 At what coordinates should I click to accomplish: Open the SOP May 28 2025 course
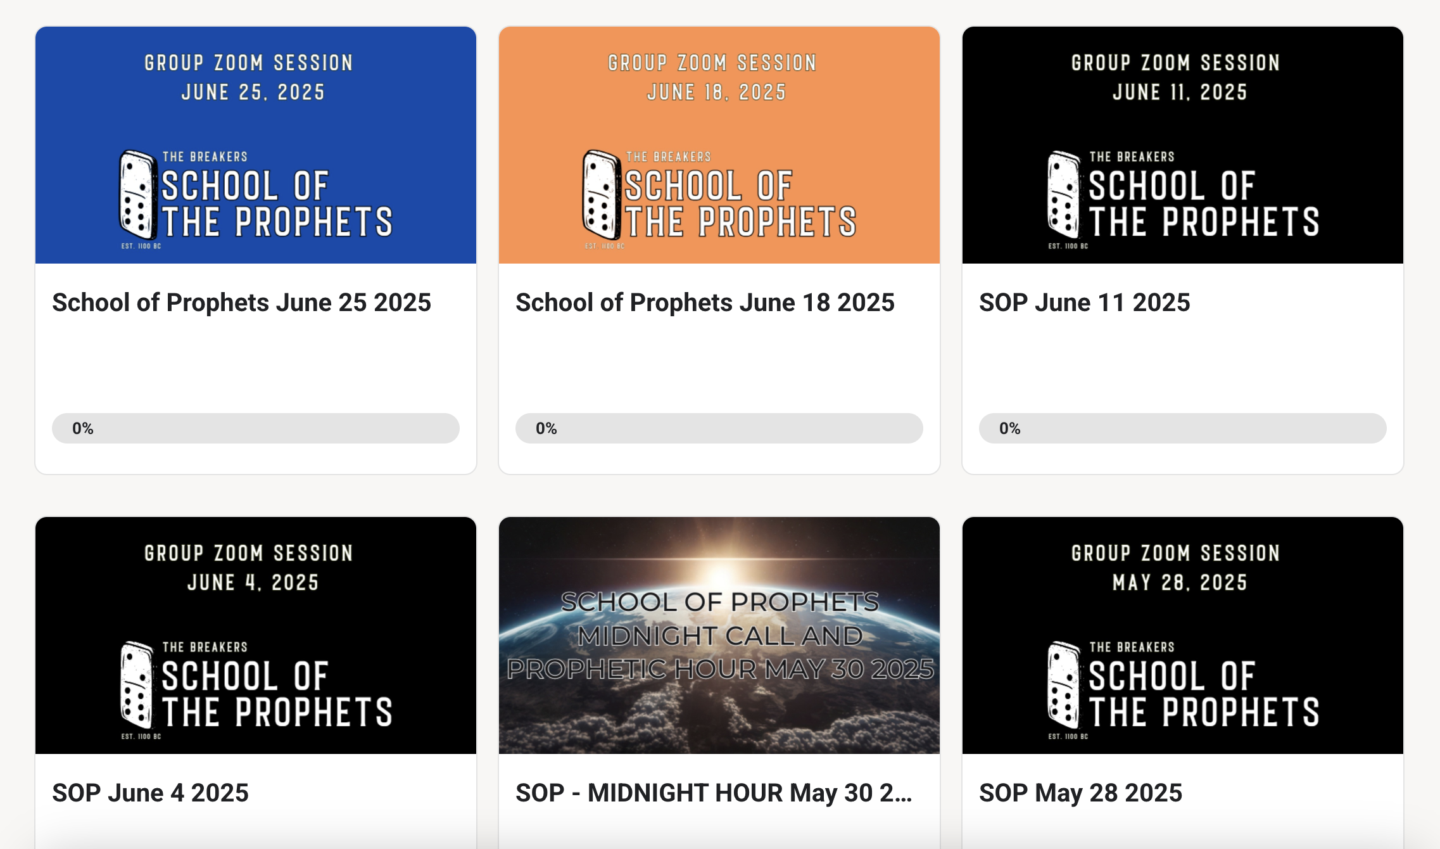[x=1080, y=792]
